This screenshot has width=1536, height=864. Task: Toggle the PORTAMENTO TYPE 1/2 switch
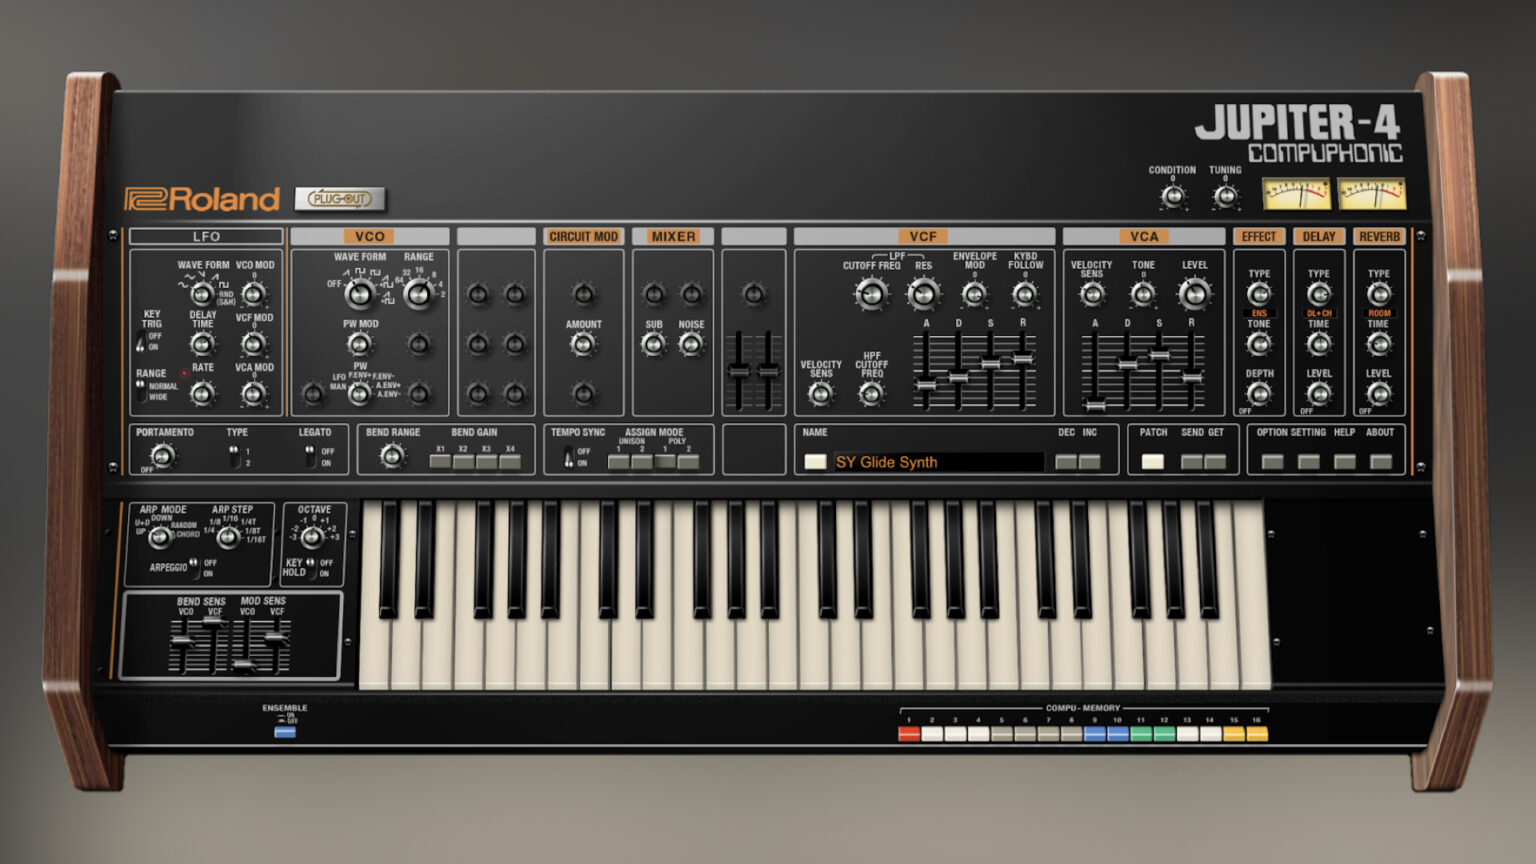(233, 457)
